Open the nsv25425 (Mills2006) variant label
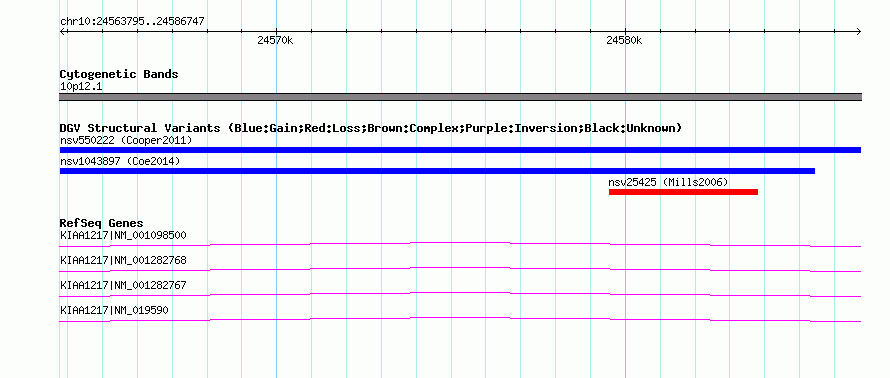Image resolution: width=890 pixels, height=378 pixels. pyautogui.click(x=668, y=182)
